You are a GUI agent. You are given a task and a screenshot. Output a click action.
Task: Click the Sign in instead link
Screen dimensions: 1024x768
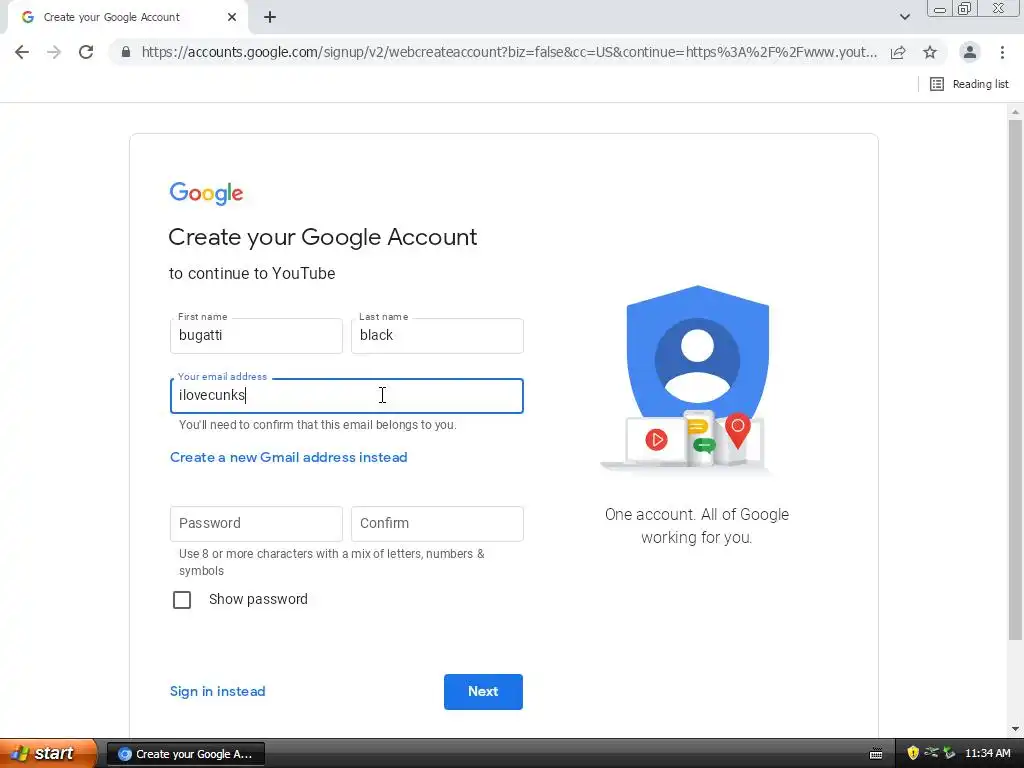click(217, 691)
